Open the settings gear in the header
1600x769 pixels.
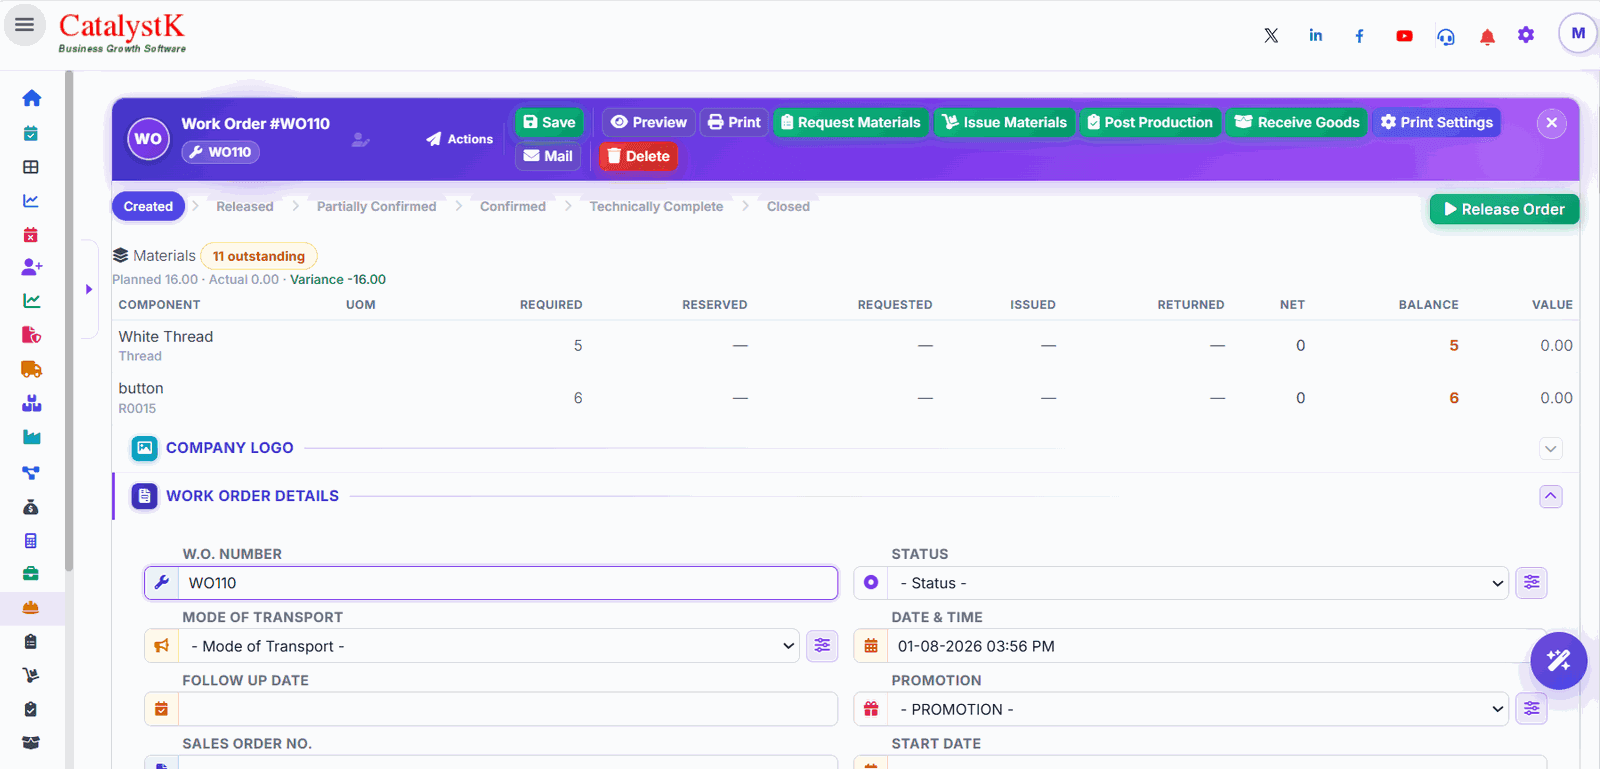click(1526, 35)
